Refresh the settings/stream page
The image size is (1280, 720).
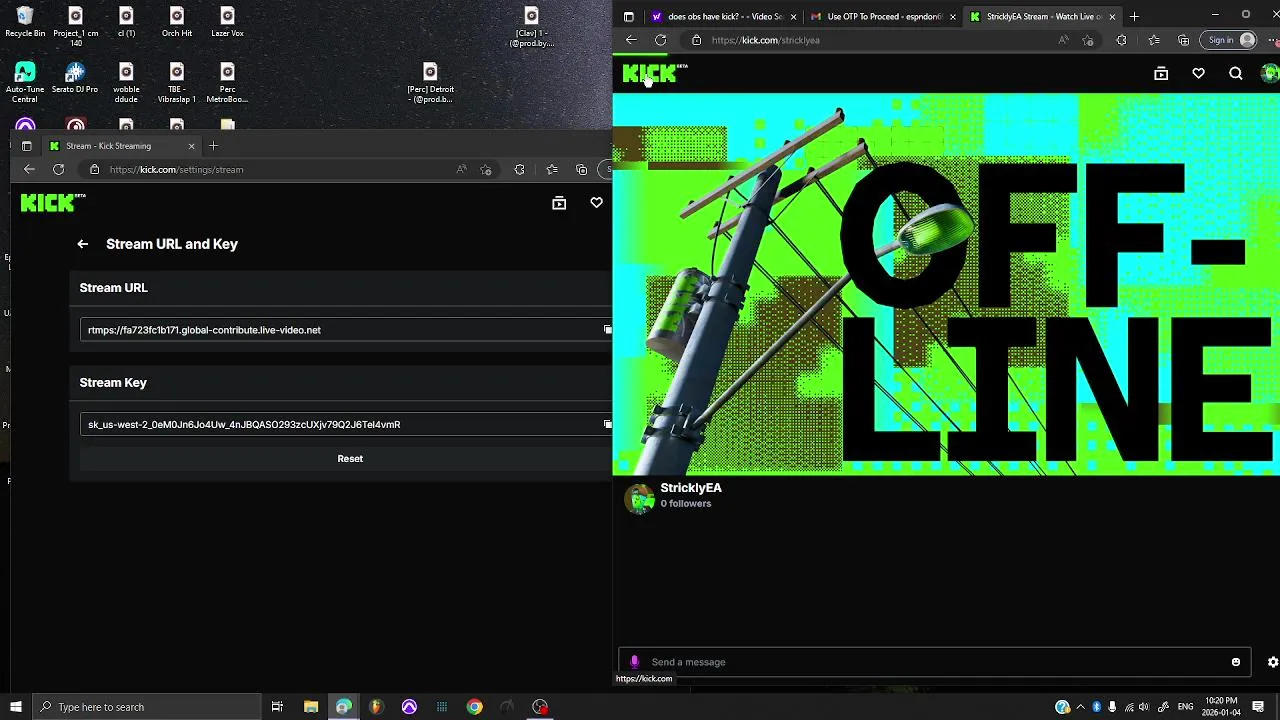[x=59, y=170]
